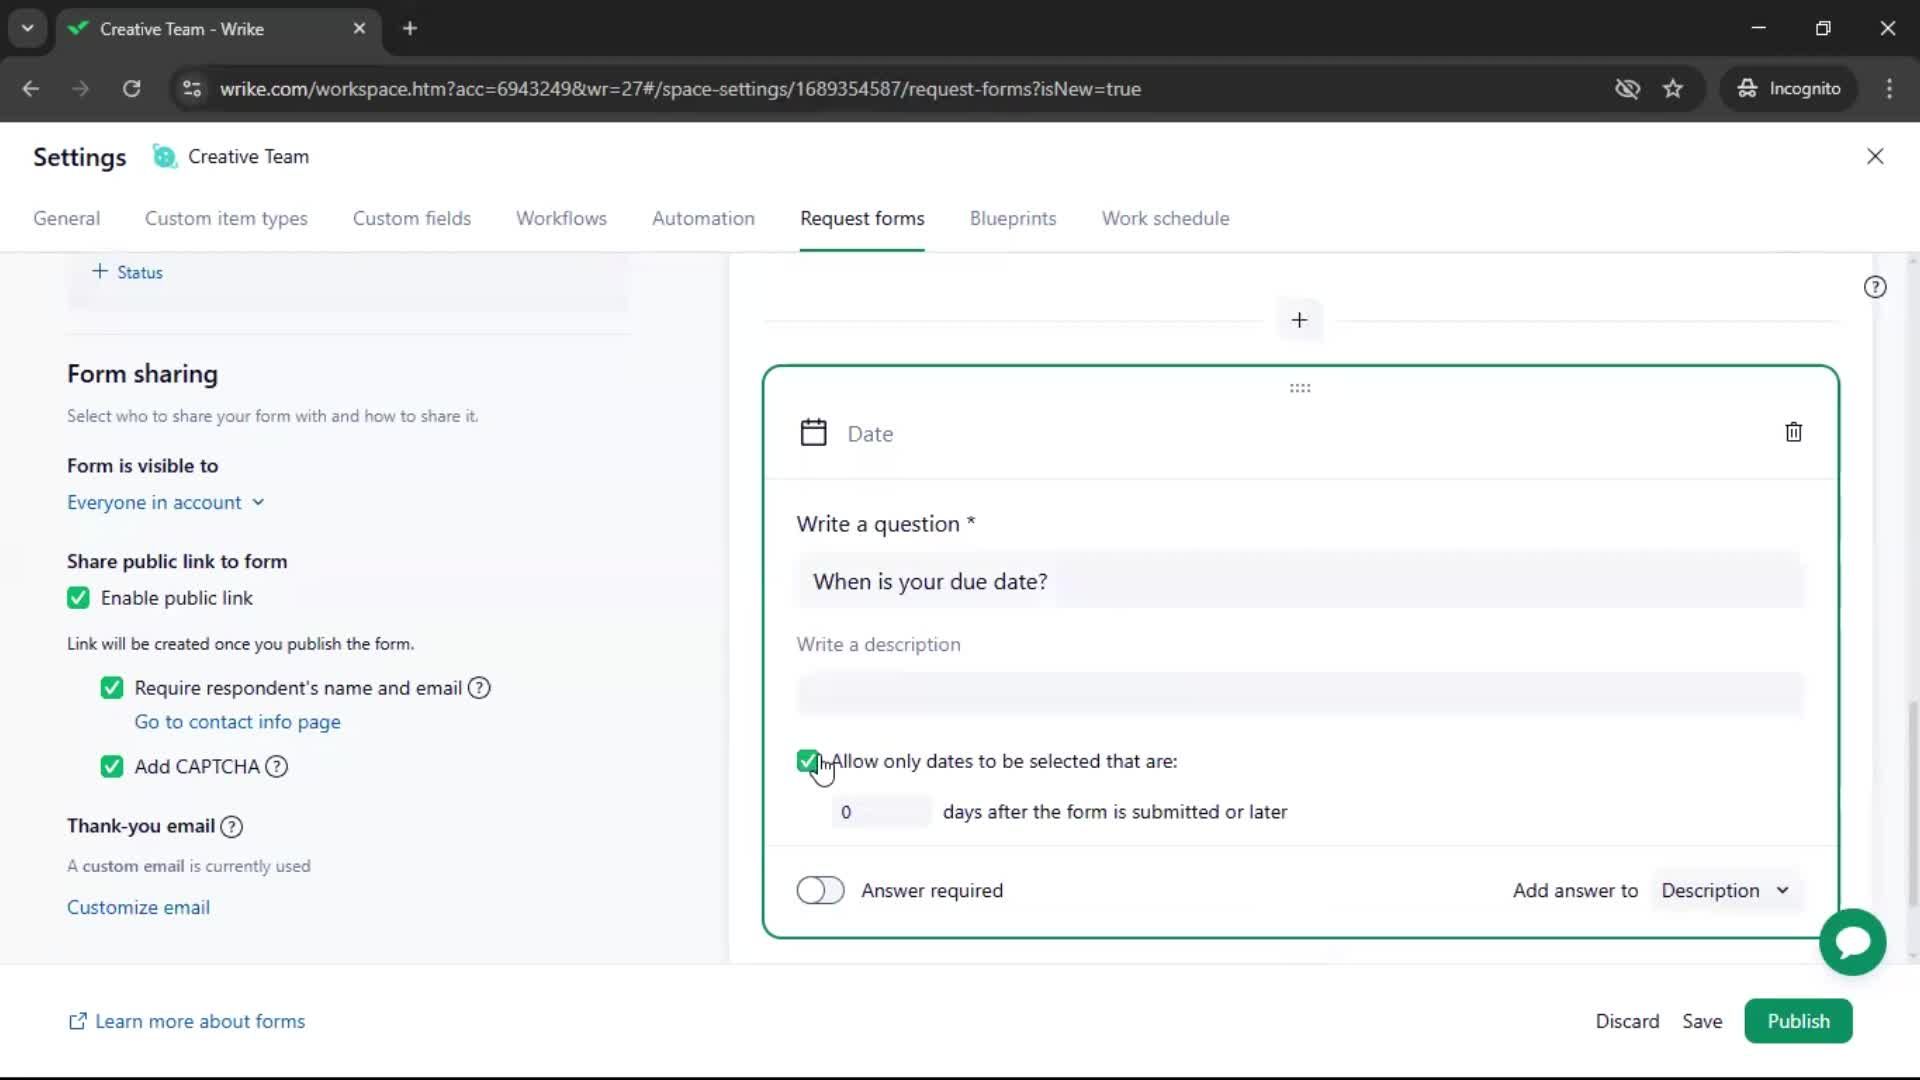Uncheck Enable public link
Screen dimensions: 1920x1080
pyautogui.click(x=78, y=598)
